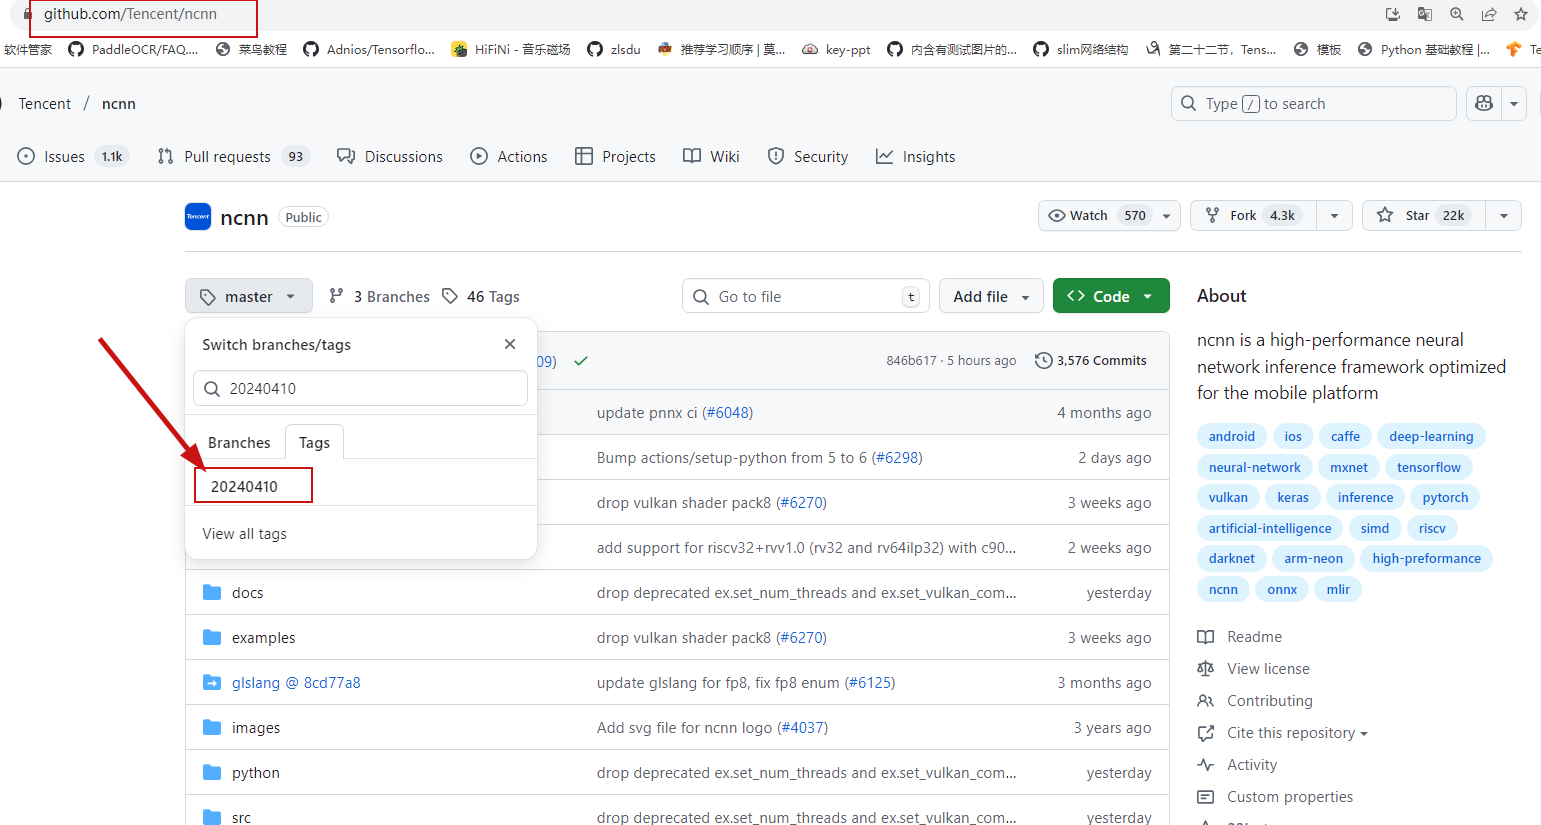Open the Activity link
The height and width of the screenshot is (825, 1541).
tap(1238, 765)
